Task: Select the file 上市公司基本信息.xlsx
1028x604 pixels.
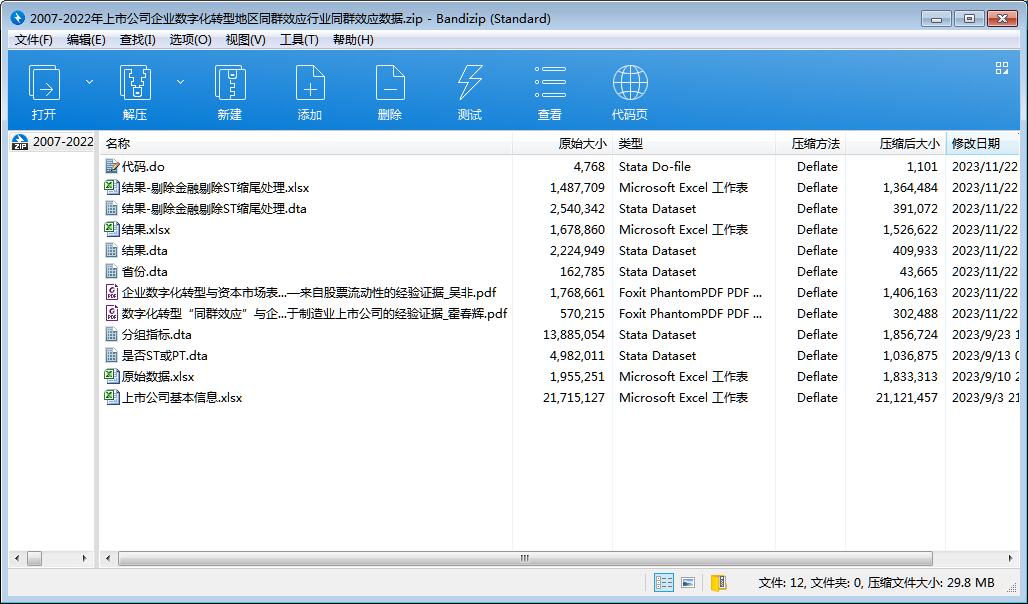Action: (182, 397)
